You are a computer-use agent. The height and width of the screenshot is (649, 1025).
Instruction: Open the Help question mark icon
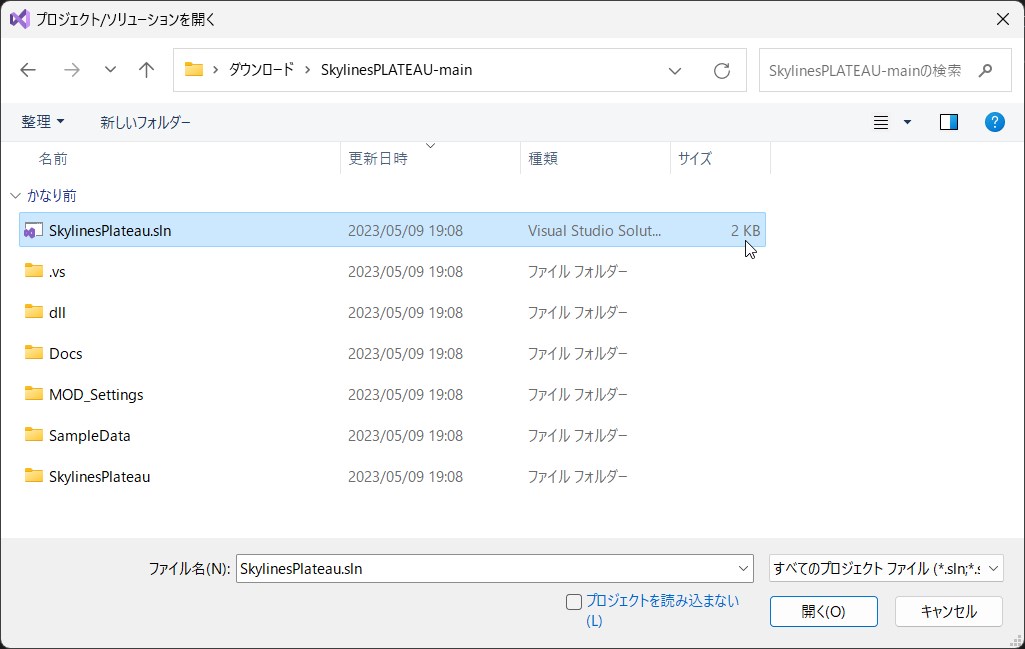[x=994, y=122]
